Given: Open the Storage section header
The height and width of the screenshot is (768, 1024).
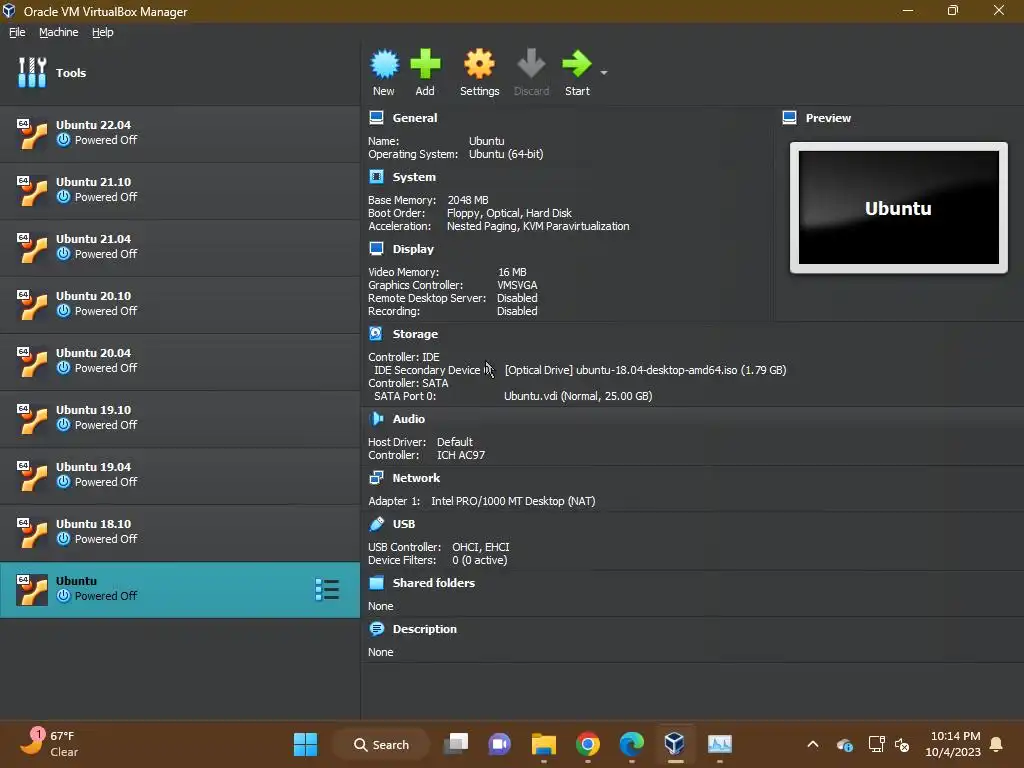Looking at the screenshot, I should point(415,334).
